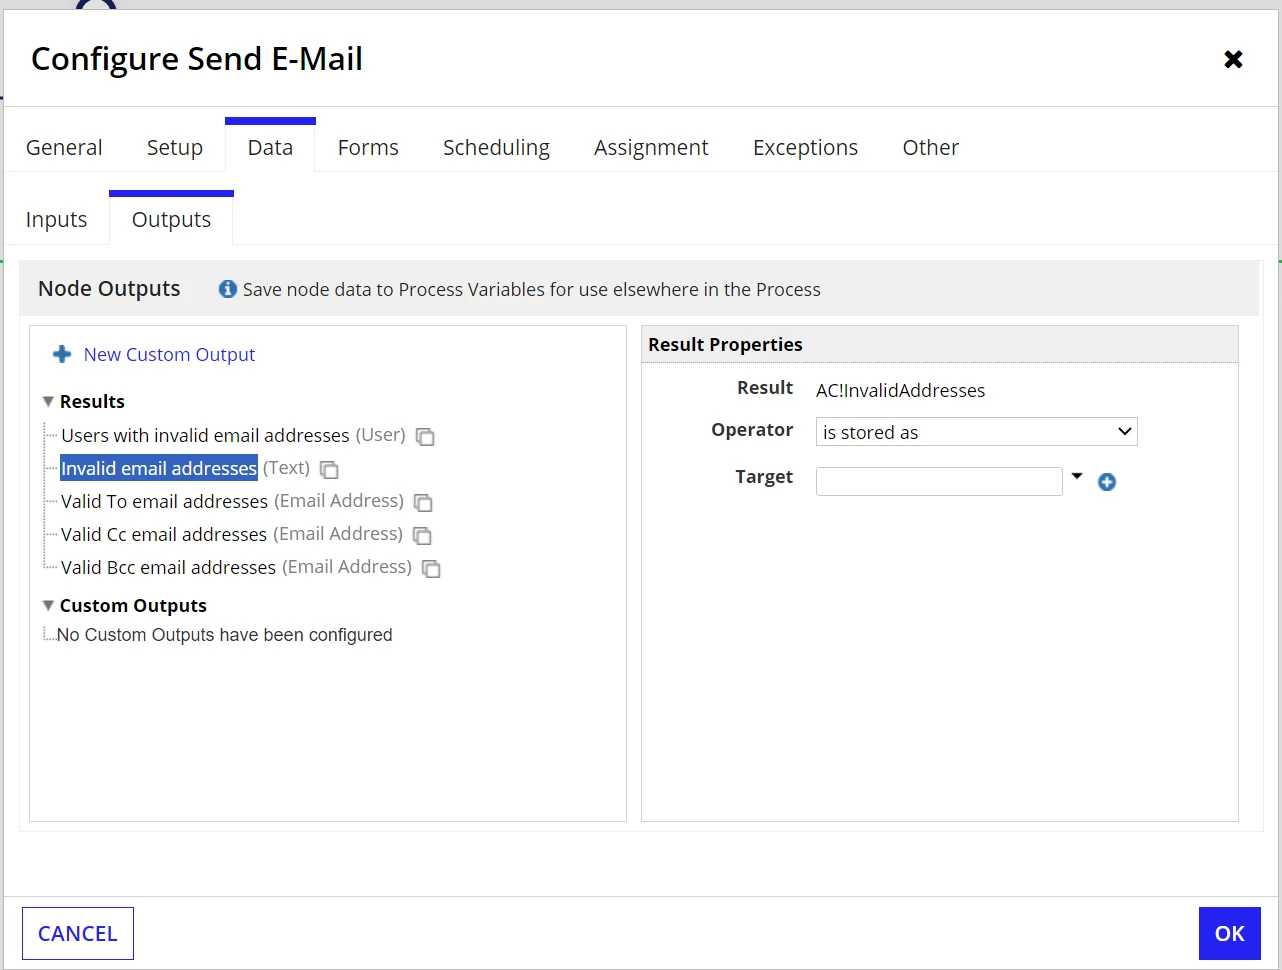The height and width of the screenshot is (970, 1282).
Task: Click the New Custom Output link
Action: (169, 354)
